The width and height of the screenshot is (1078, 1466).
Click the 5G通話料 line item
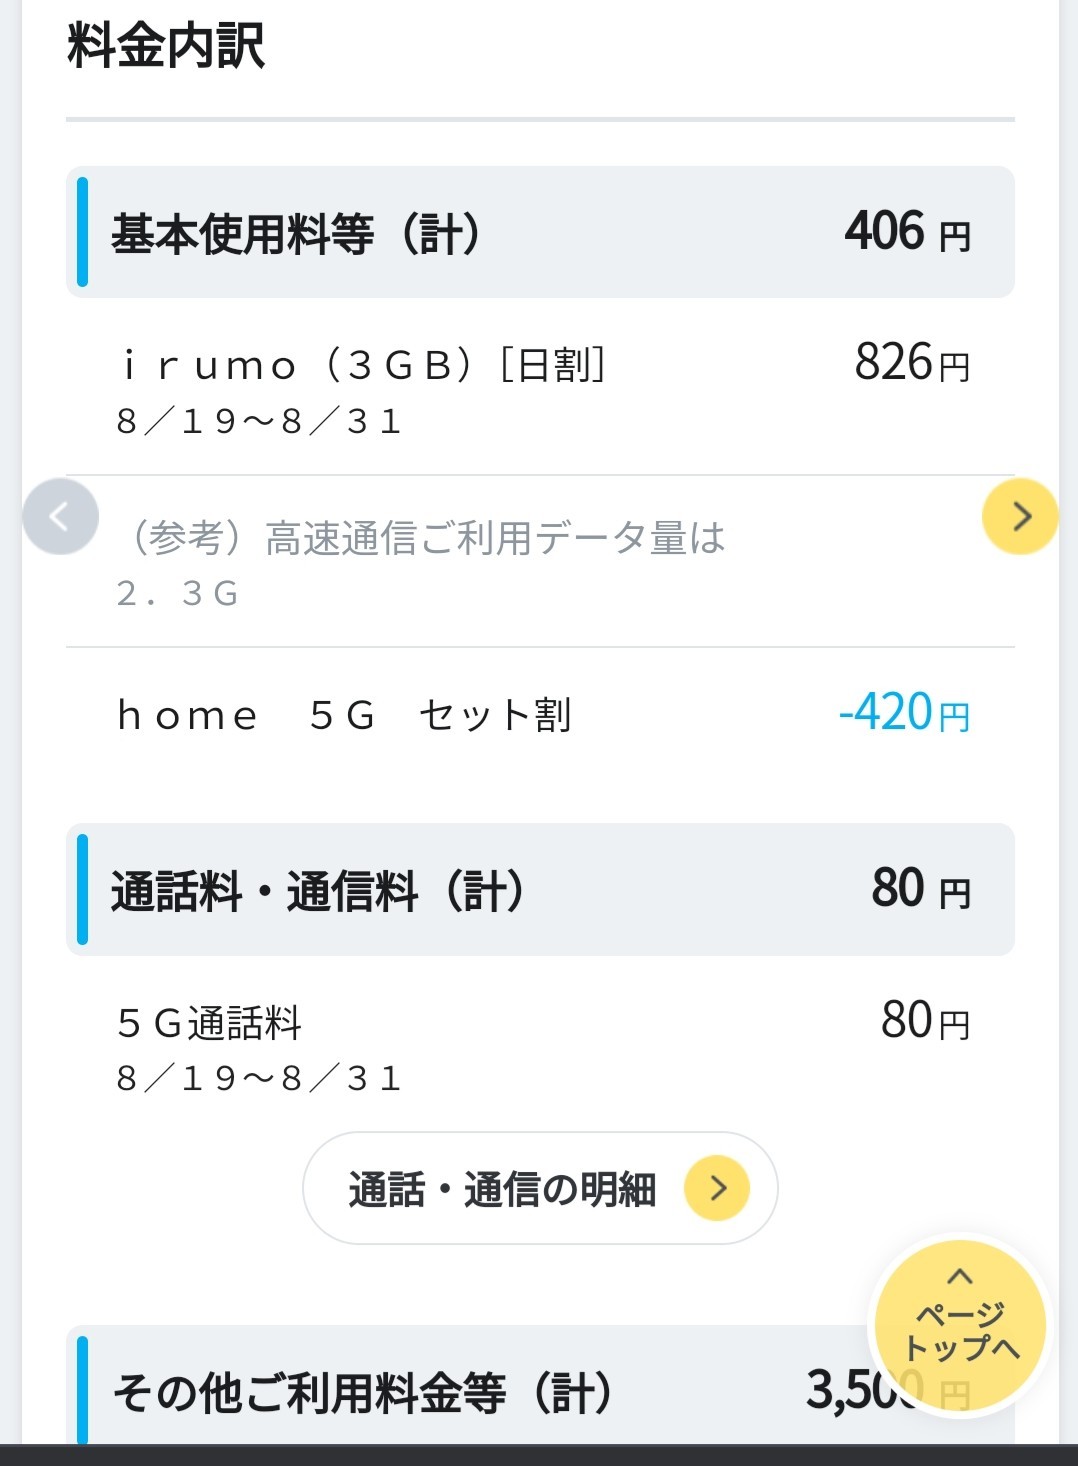pyautogui.click(x=209, y=1023)
